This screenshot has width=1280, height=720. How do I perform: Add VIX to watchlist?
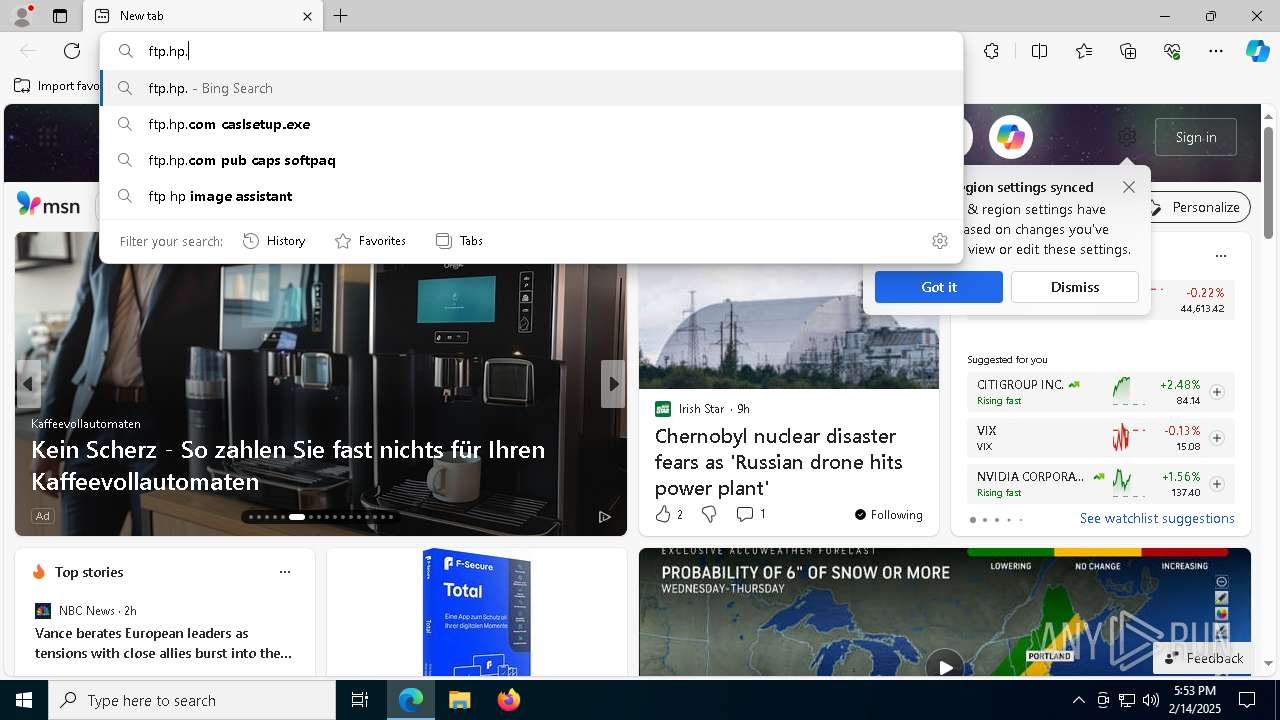1217,438
